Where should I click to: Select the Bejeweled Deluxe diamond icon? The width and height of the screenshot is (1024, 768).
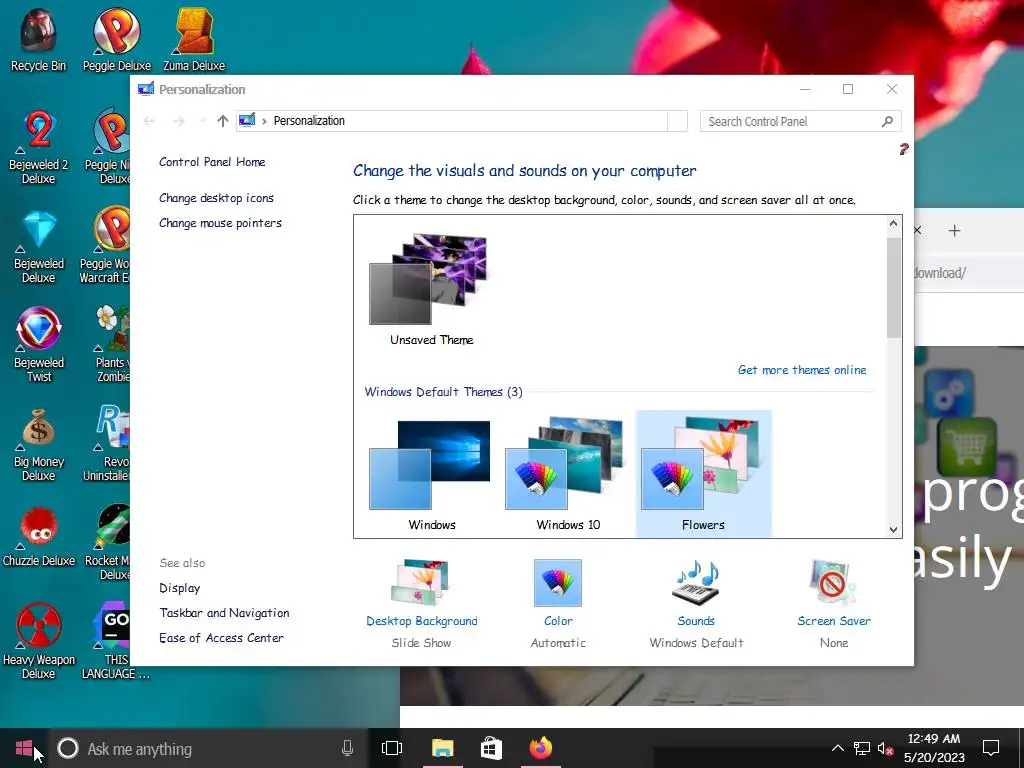tap(39, 247)
